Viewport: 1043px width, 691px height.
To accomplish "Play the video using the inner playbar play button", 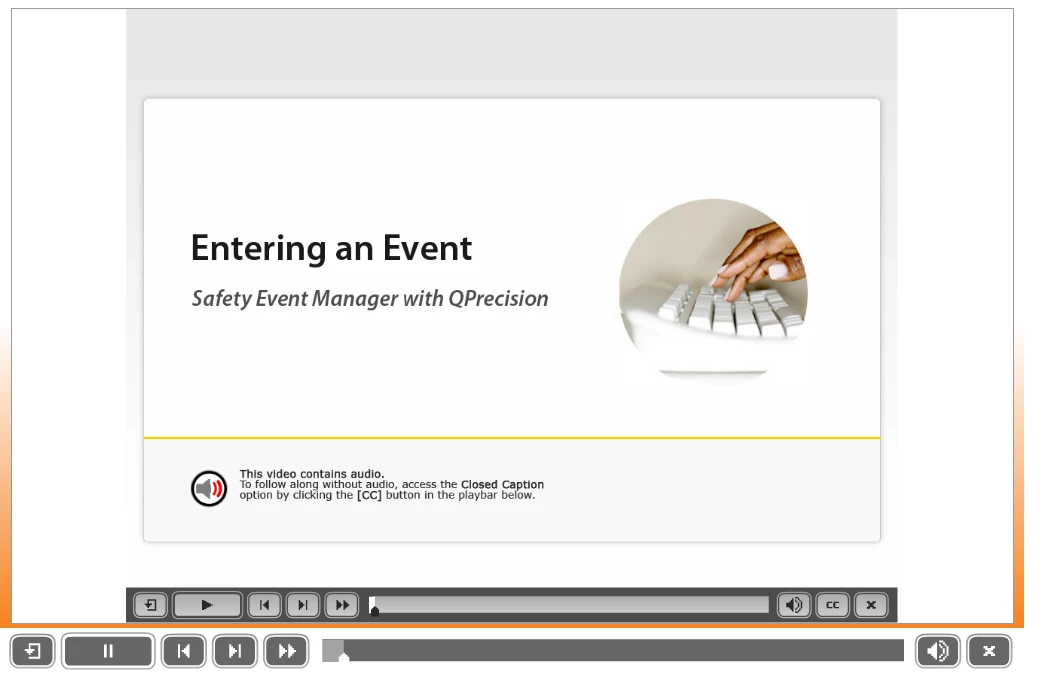I will 207,605.
